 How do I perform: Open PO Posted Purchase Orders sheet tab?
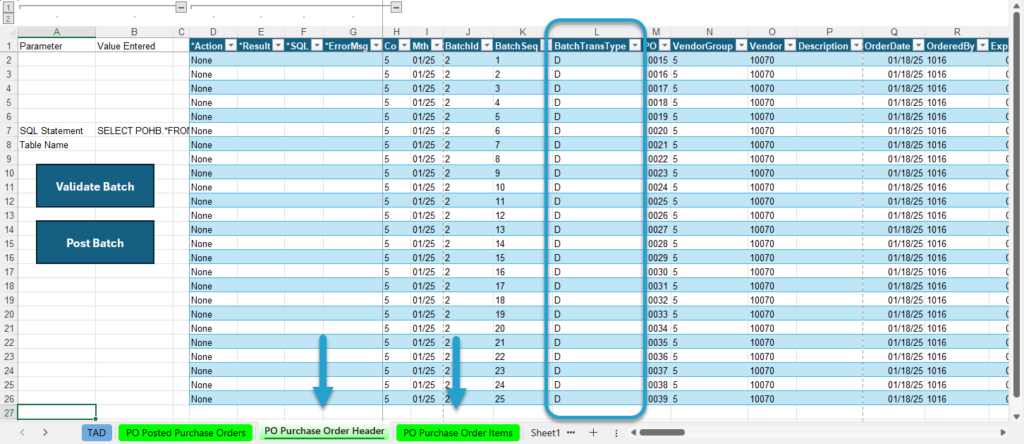[x=185, y=432]
